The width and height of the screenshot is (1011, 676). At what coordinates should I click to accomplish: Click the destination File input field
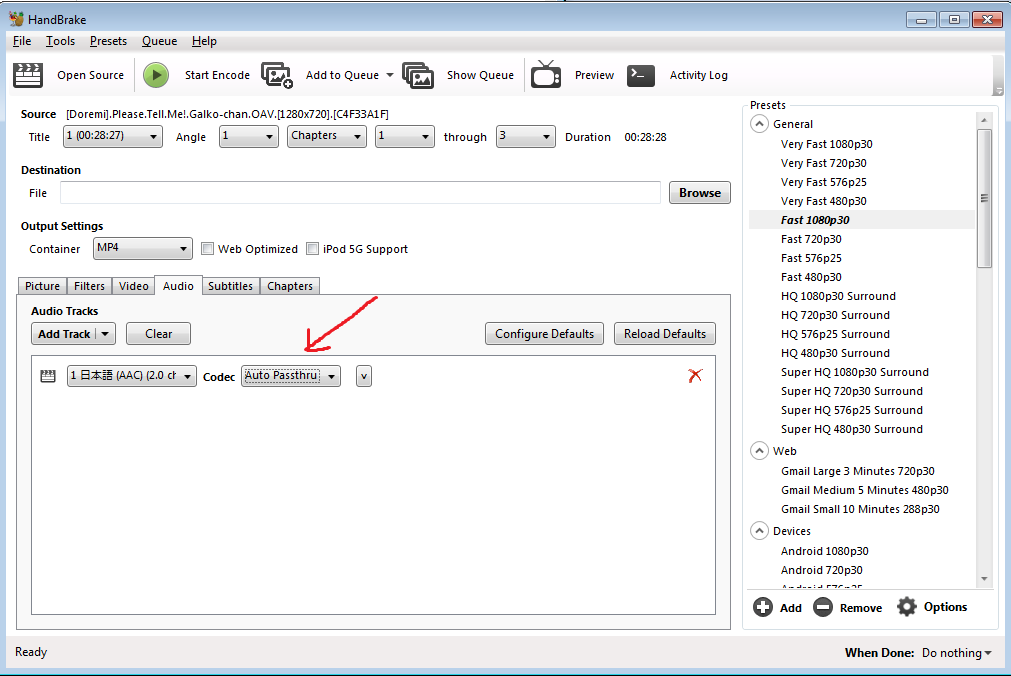360,193
